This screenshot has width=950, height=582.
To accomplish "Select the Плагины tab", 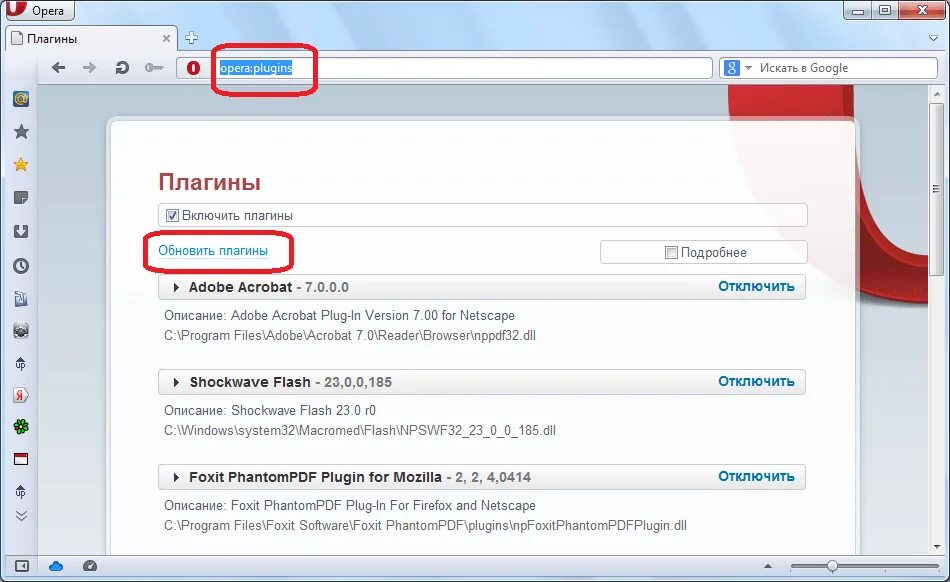I will click(x=91, y=39).
